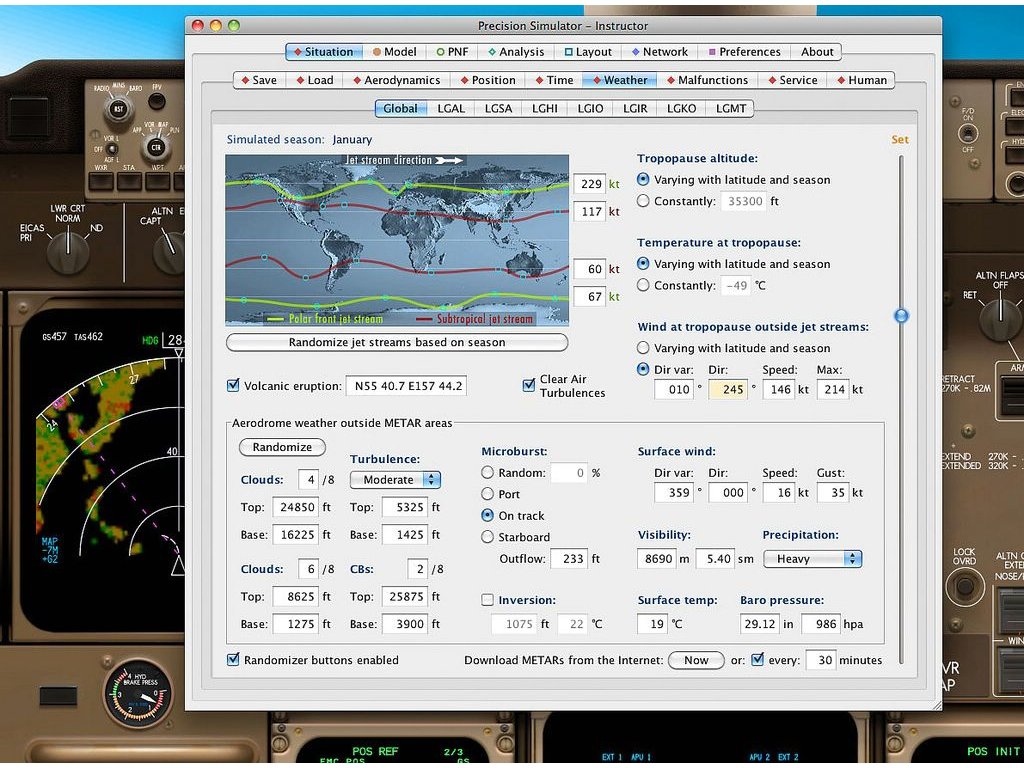Click the Surface temp field

point(652,624)
